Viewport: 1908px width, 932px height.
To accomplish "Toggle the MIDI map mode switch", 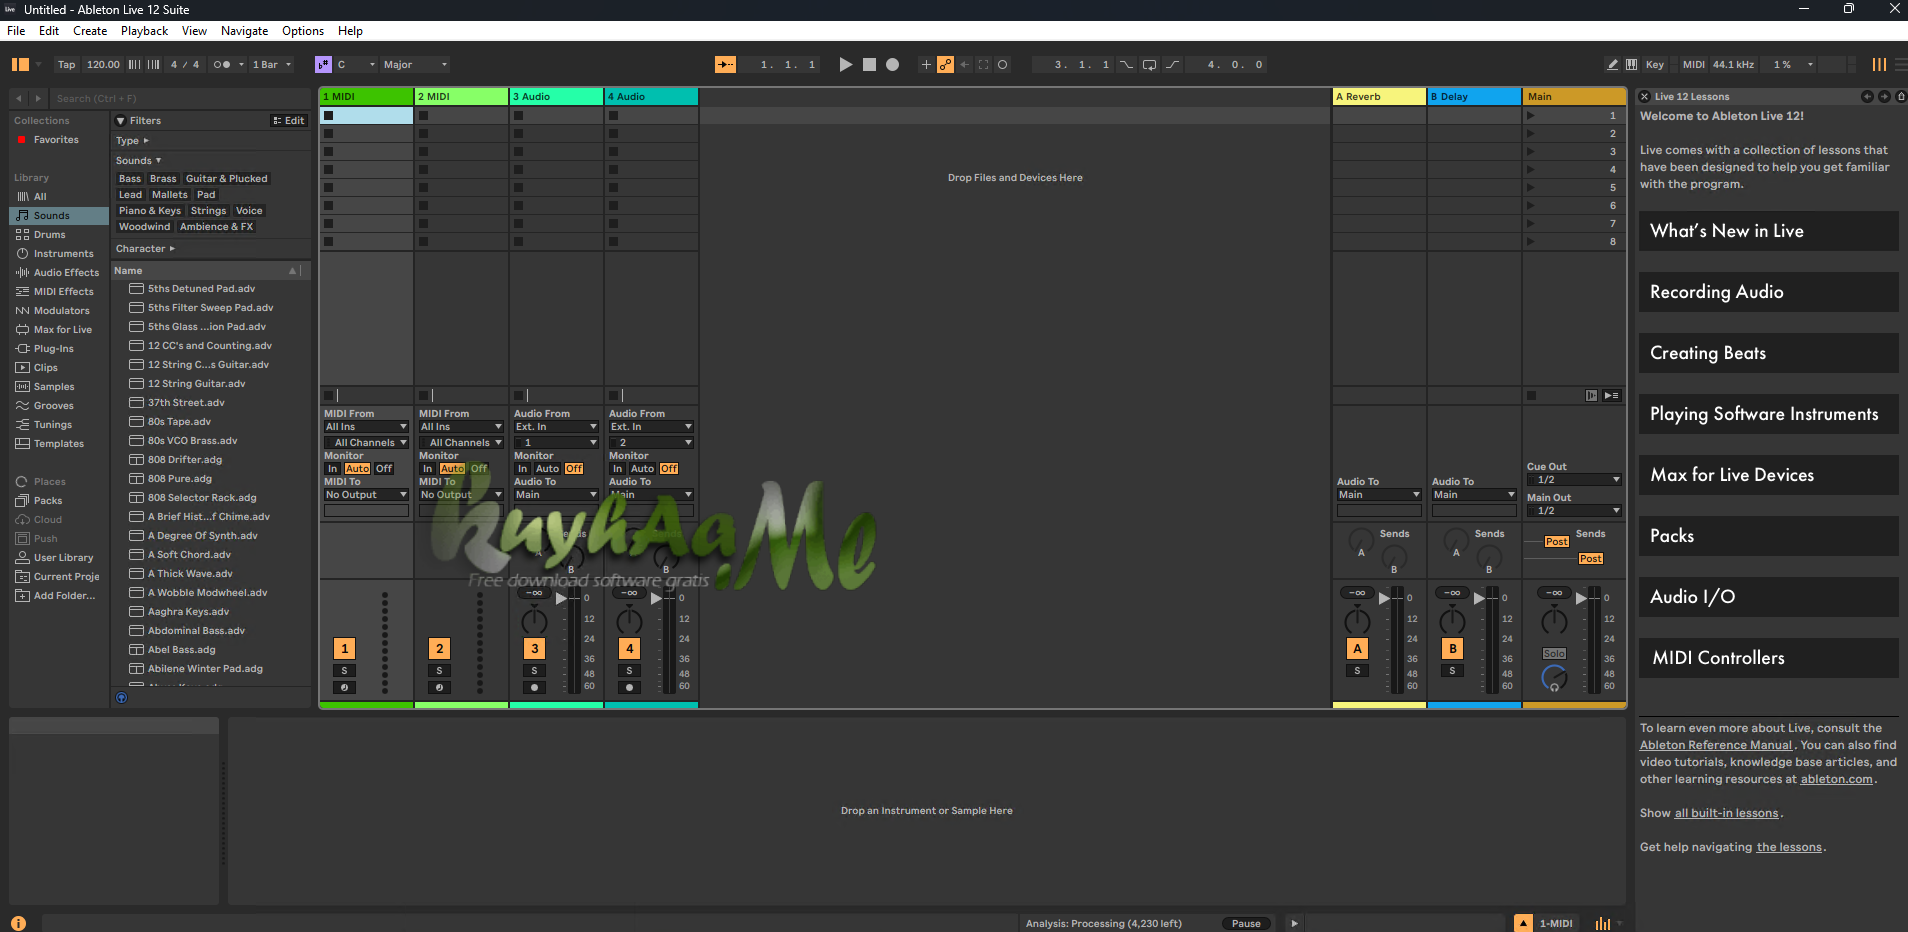I will pos(1693,64).
